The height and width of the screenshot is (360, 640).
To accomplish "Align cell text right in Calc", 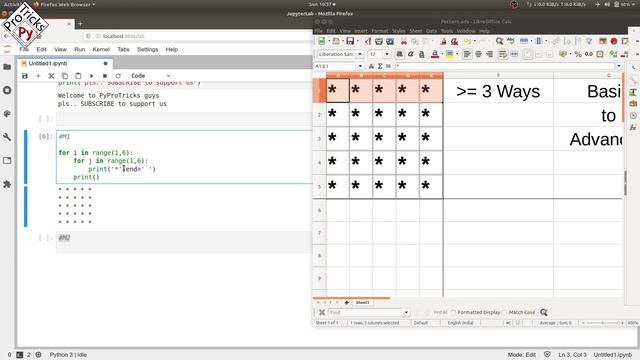I will (489, 54).
